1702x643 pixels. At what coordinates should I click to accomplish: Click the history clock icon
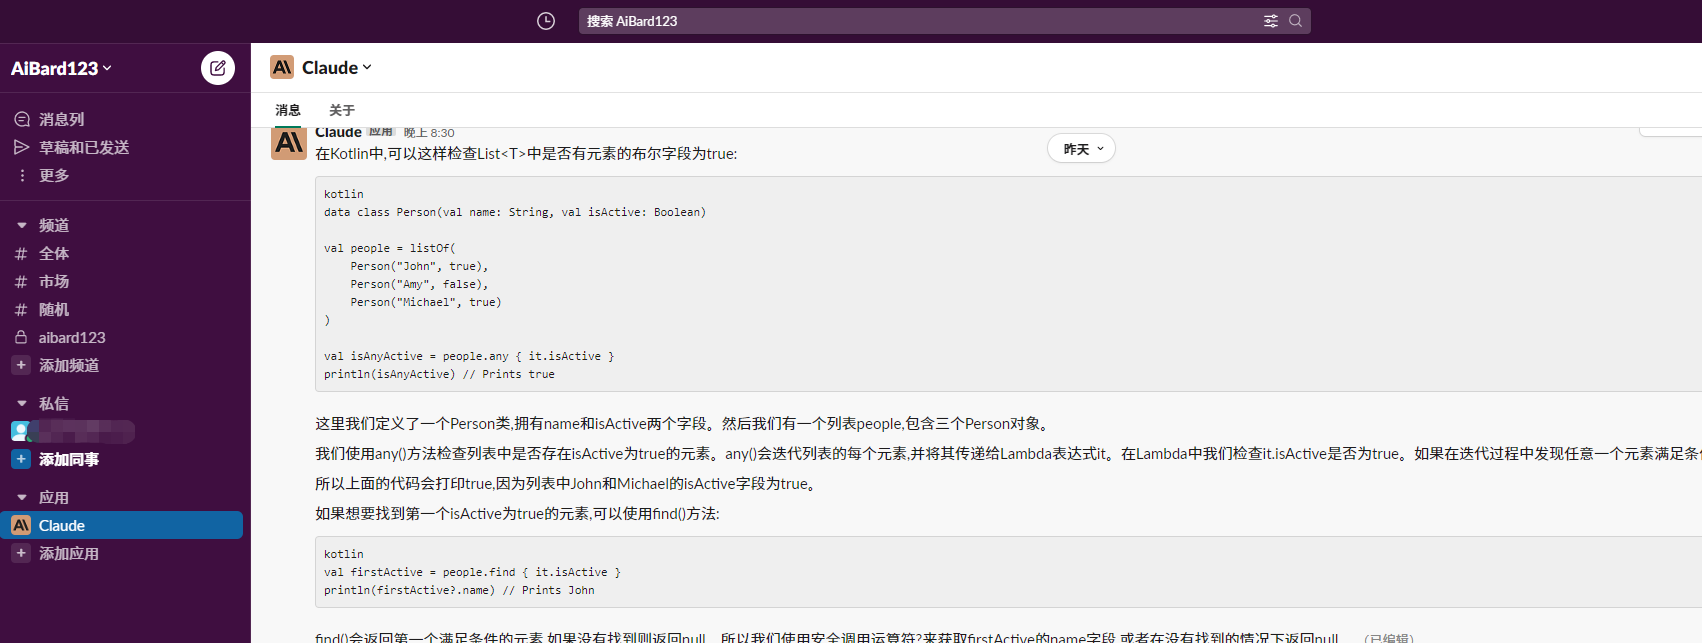tap(546, 21)
